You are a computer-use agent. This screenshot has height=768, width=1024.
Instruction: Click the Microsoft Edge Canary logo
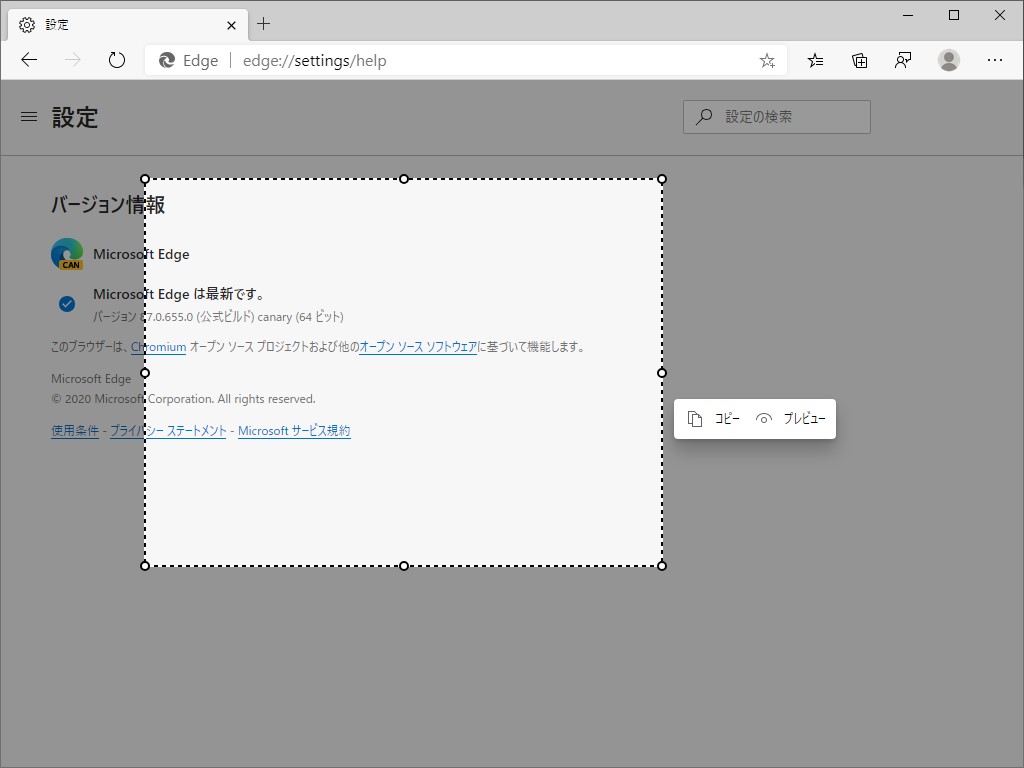coord(67,254)
